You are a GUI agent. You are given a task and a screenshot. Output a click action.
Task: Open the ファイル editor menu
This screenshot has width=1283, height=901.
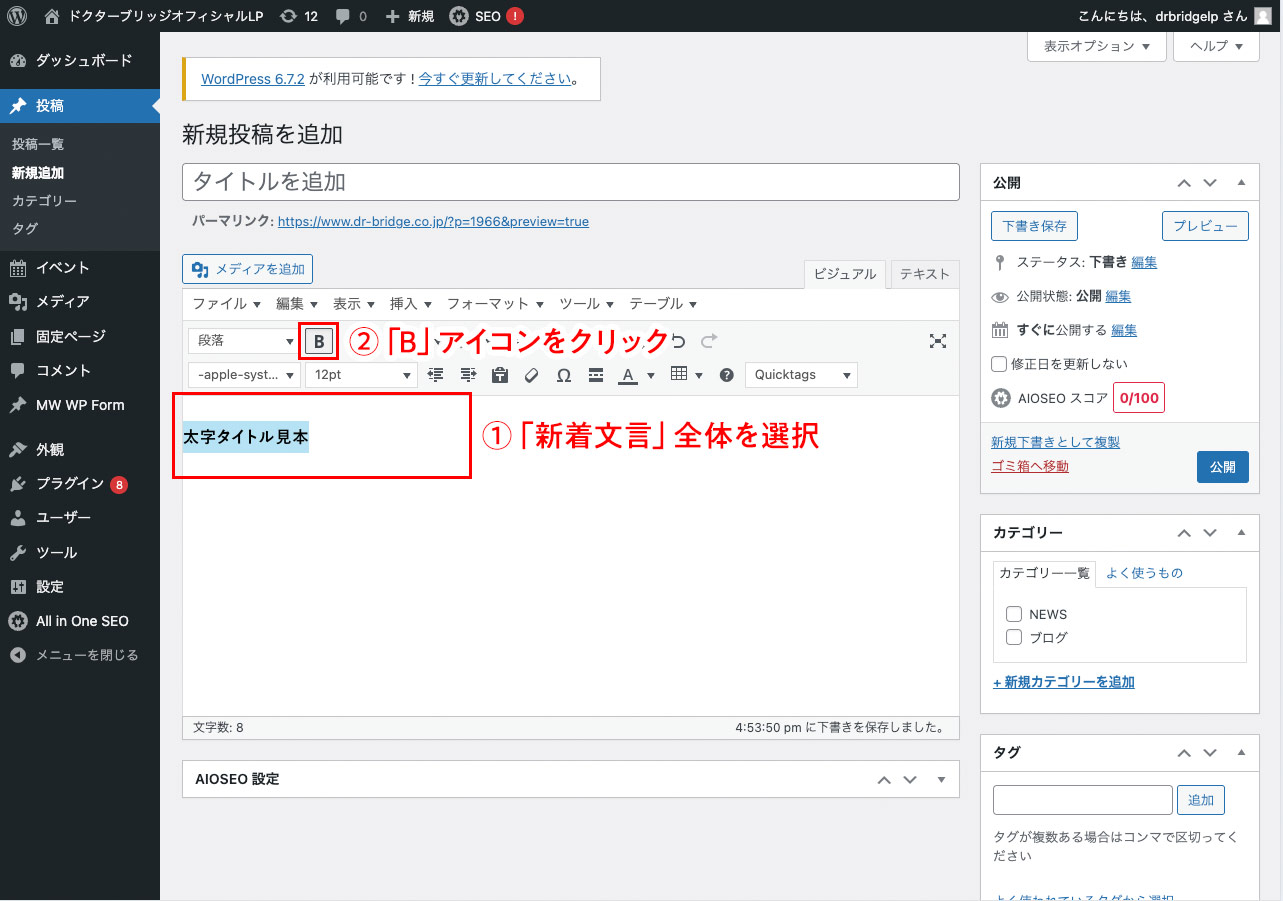point(226,304)
